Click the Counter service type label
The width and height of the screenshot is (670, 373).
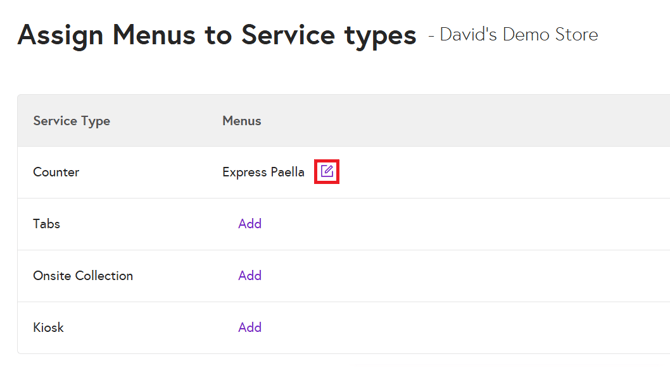(x=56, y=172)
